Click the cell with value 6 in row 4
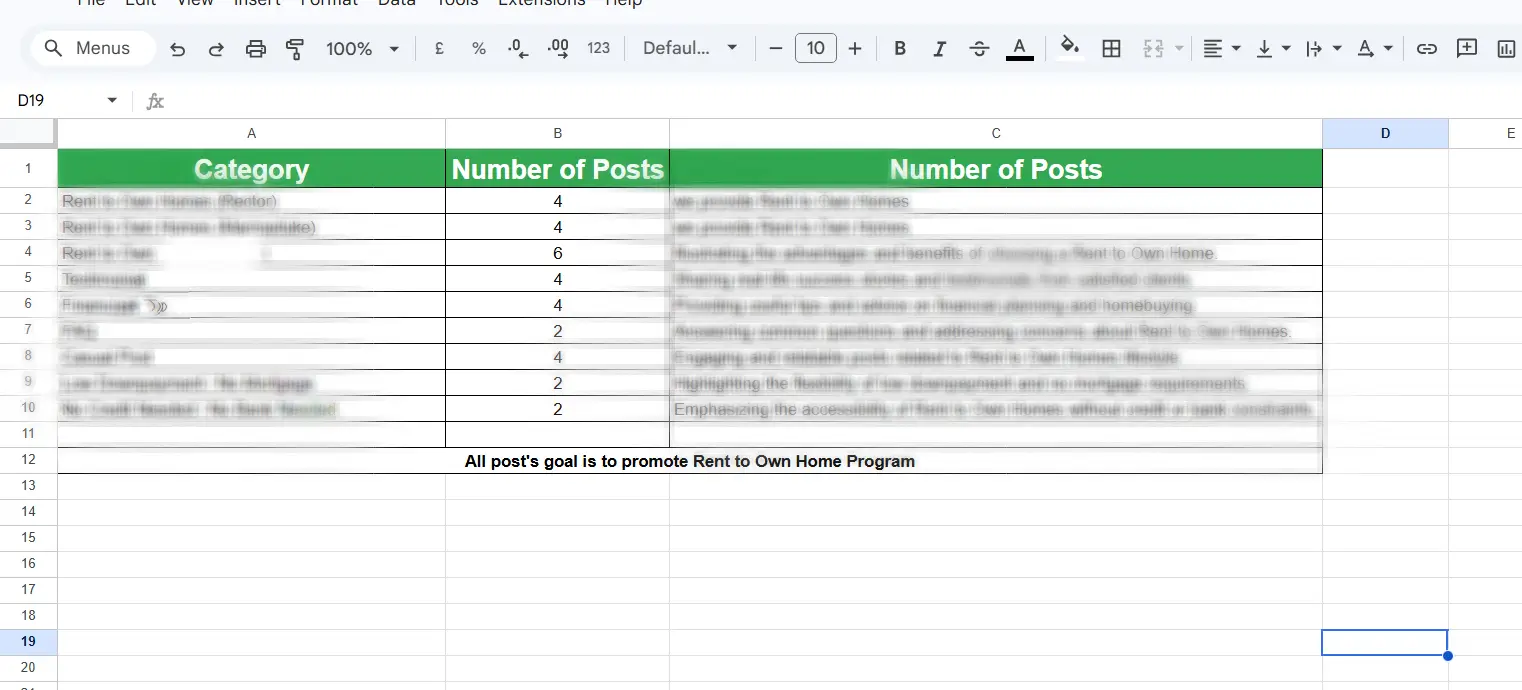The image size is (1522, 690). 557,253
